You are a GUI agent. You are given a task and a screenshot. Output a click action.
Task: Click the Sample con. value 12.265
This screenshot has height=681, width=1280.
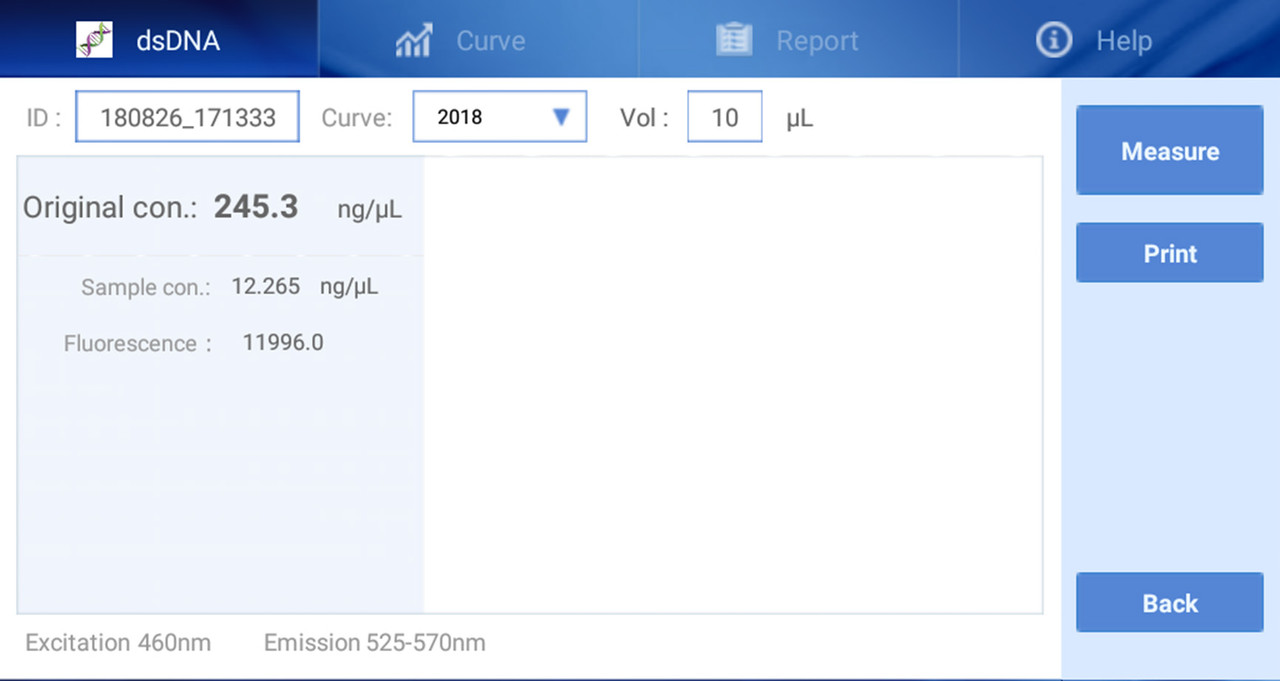[x=265, y=287]
